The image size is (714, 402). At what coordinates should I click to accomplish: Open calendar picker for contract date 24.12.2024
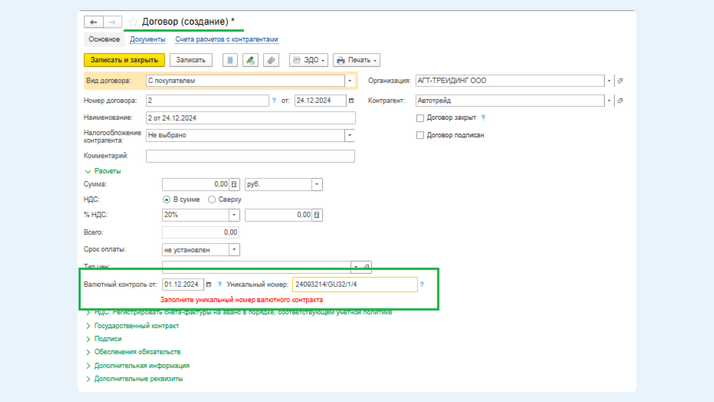[351, 101]
